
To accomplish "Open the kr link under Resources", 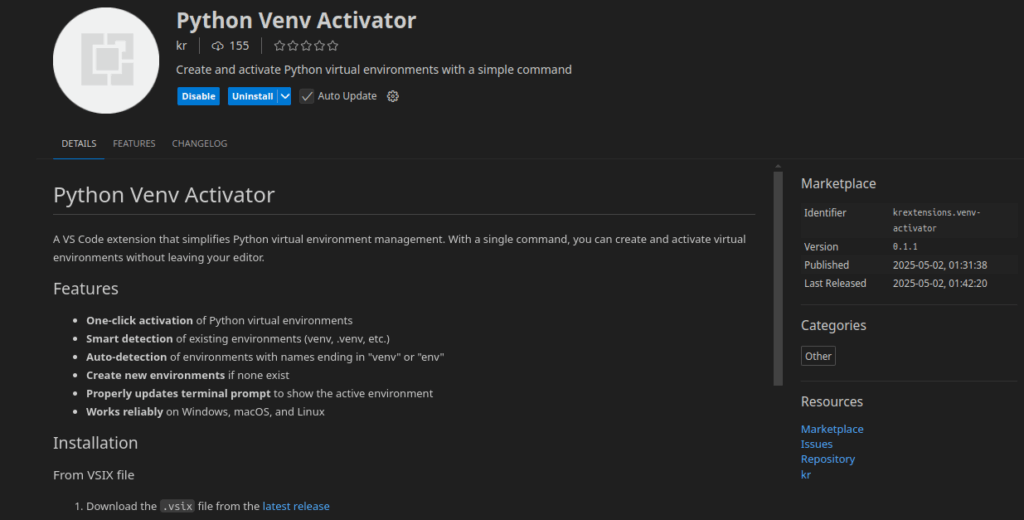I will pyautogui.click(x=806, y=474).
